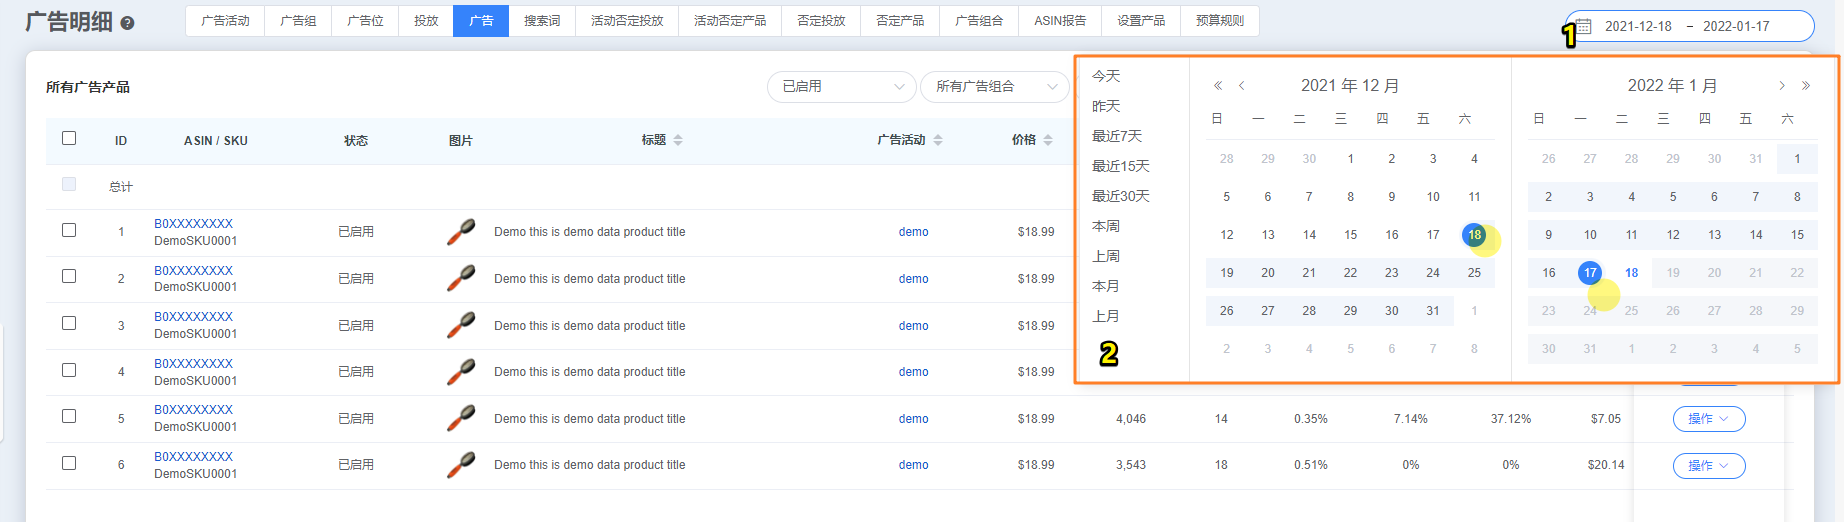The image size is (1844, 522).
Task: Sort table by 广告活动 column
Action: coord(938,140)
